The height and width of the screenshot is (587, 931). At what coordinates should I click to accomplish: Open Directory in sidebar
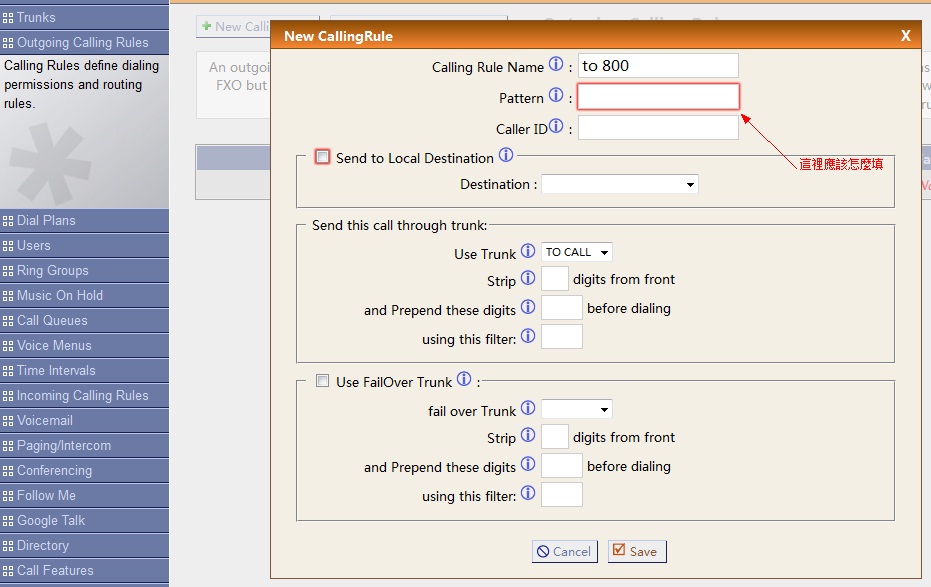84,545
